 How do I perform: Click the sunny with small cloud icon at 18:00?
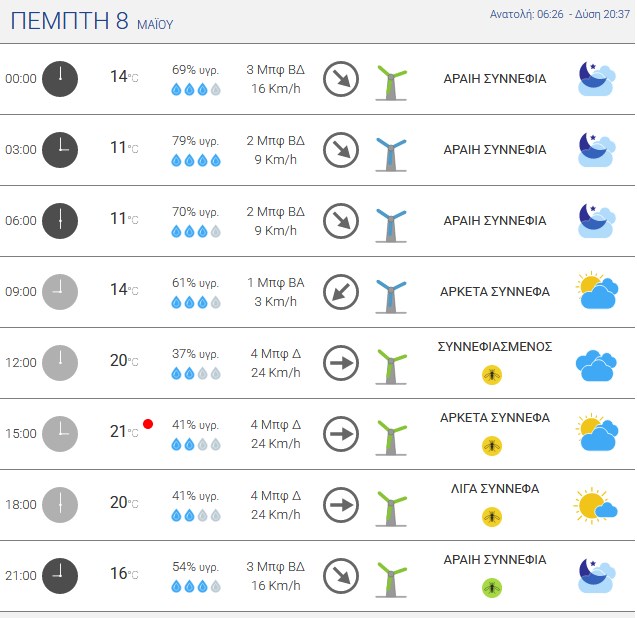tap(596, 505)
